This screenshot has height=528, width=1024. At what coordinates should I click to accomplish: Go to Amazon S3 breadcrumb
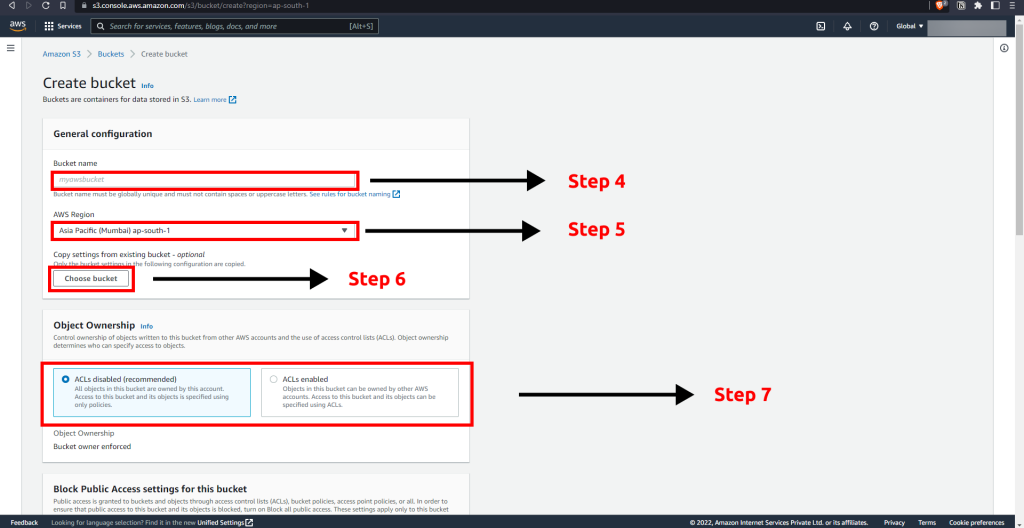61,54
